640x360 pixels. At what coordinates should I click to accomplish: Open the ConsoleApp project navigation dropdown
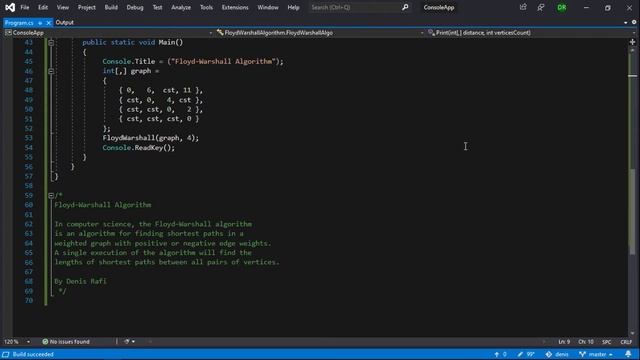[109, 33]
